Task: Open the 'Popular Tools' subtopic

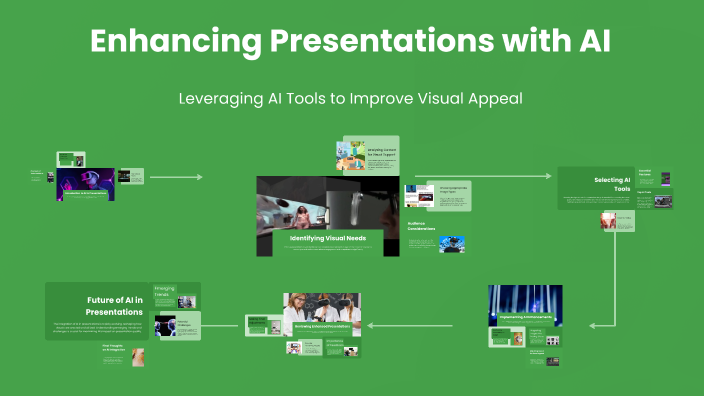Action: [x=655, y=199]
